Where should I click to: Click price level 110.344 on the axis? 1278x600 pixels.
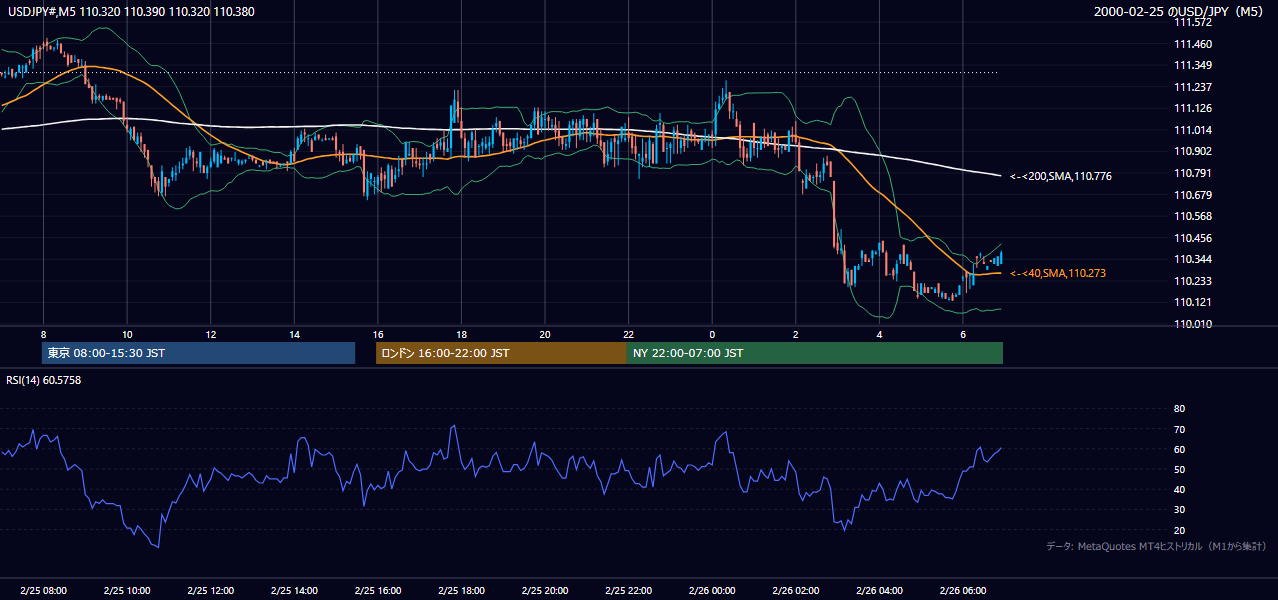click(x=1192, y=259)
